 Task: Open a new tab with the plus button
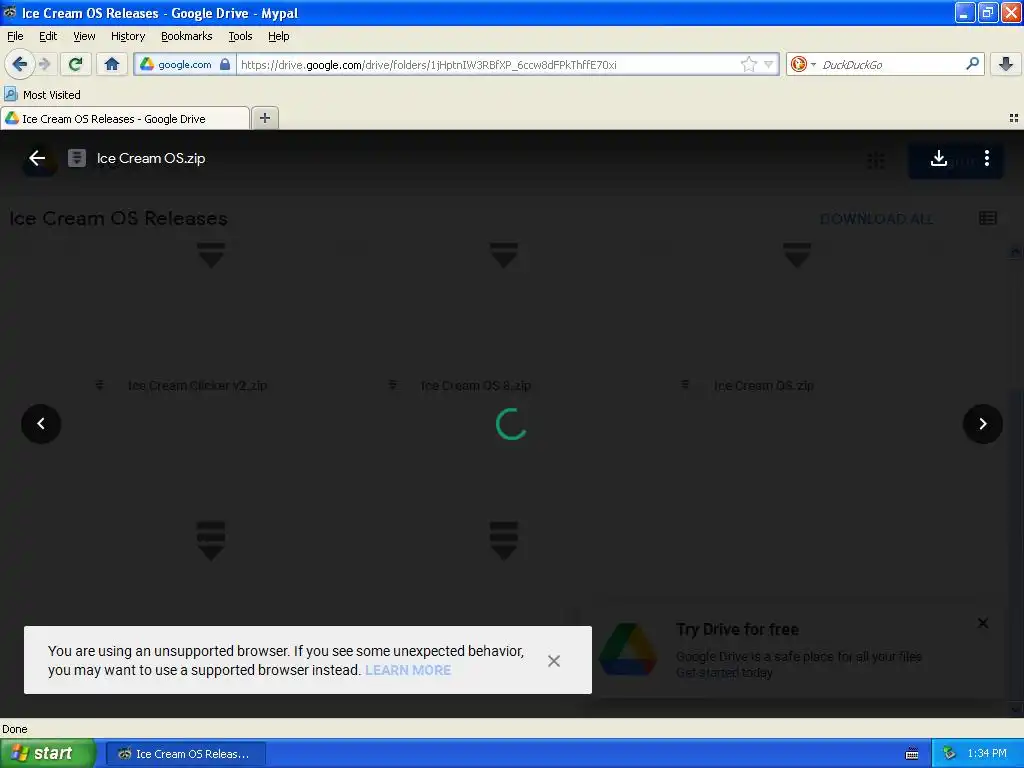pyautogui.click(x=264, y=118)
